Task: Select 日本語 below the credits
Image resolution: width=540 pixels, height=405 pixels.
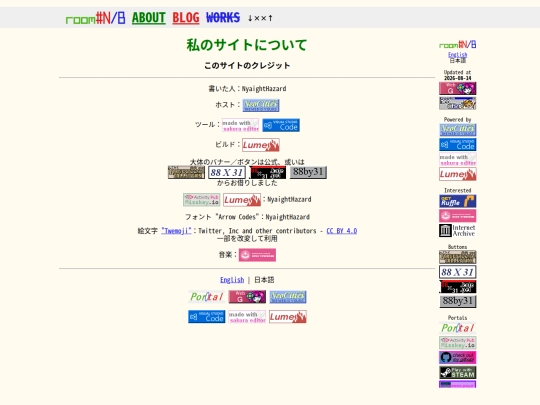Action: [264, 280]
